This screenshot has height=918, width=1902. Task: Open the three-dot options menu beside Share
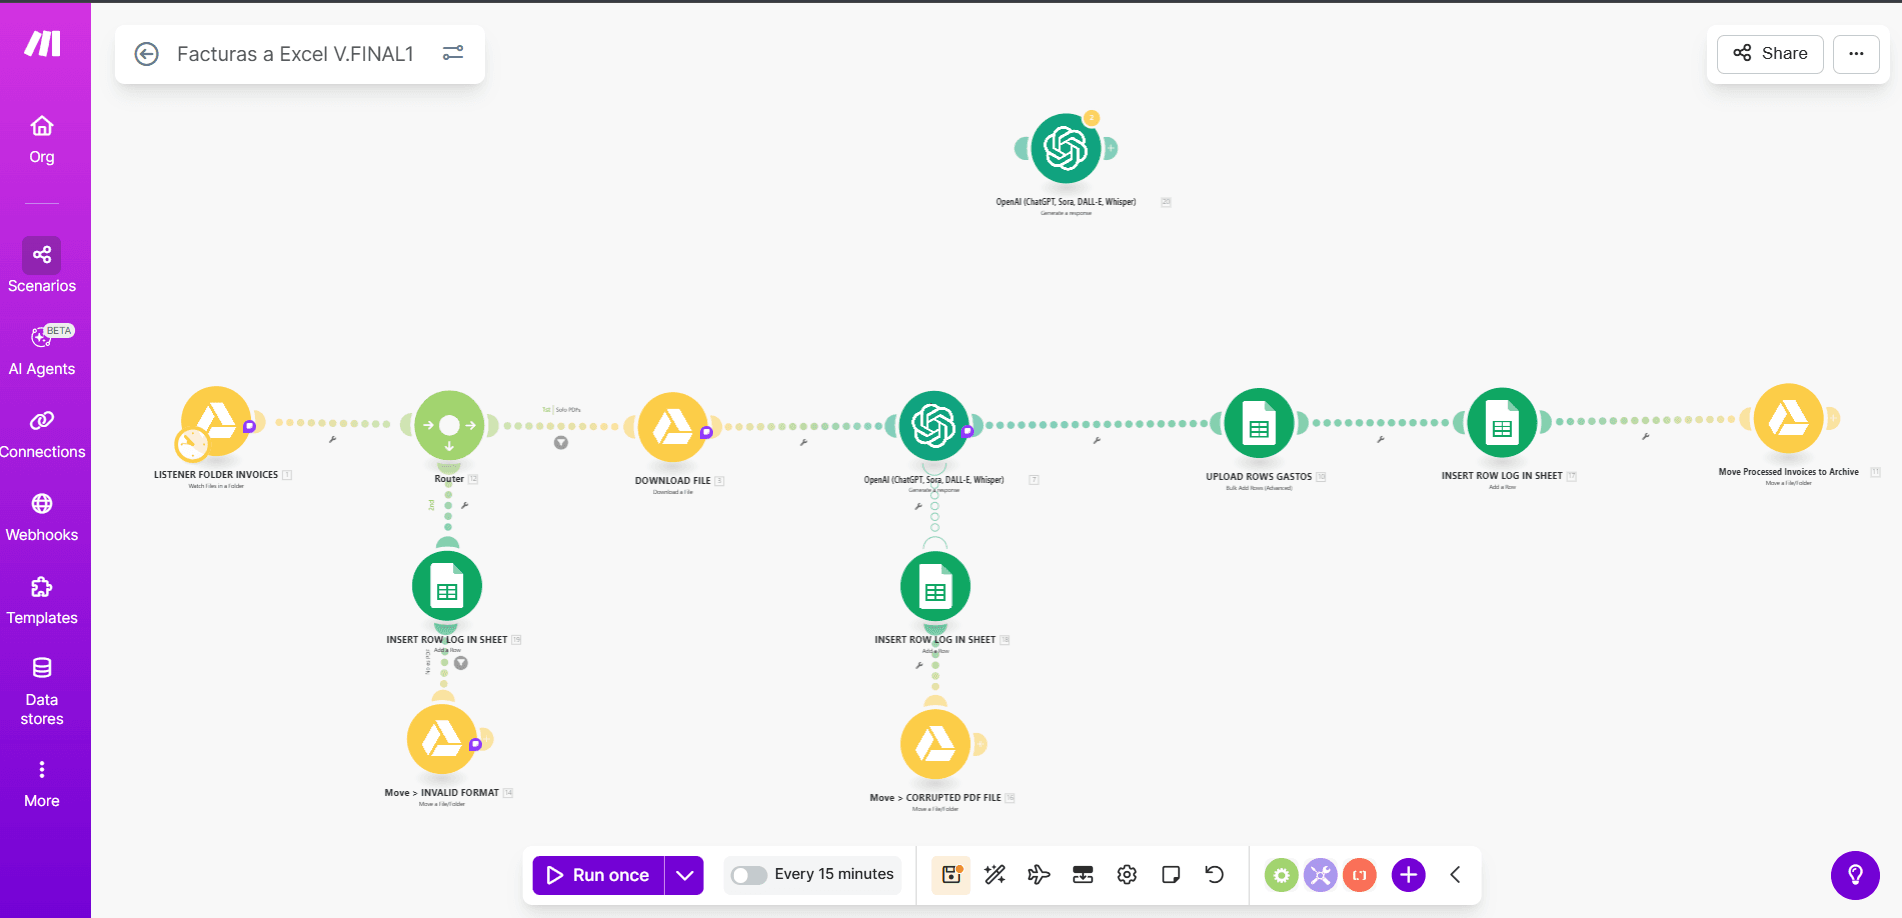pos(1856,54)
